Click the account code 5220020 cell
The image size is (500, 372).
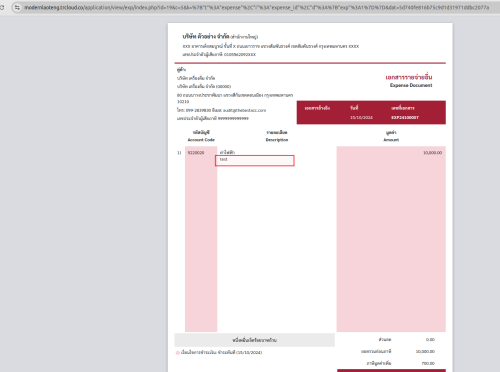pyautogui.click(x=196, y=153)
